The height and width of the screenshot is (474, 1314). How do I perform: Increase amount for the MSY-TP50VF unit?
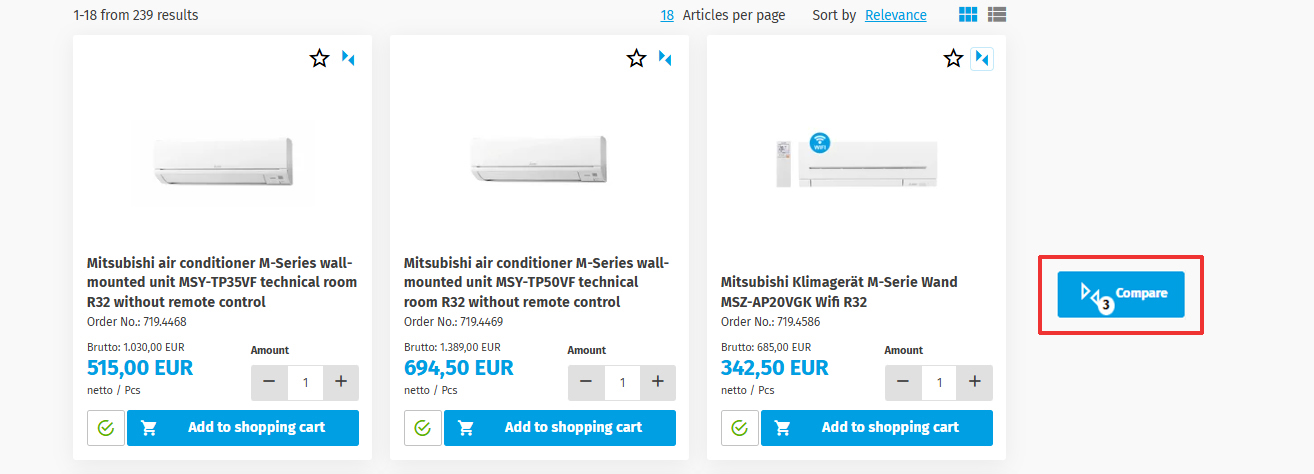click(658, 382)
